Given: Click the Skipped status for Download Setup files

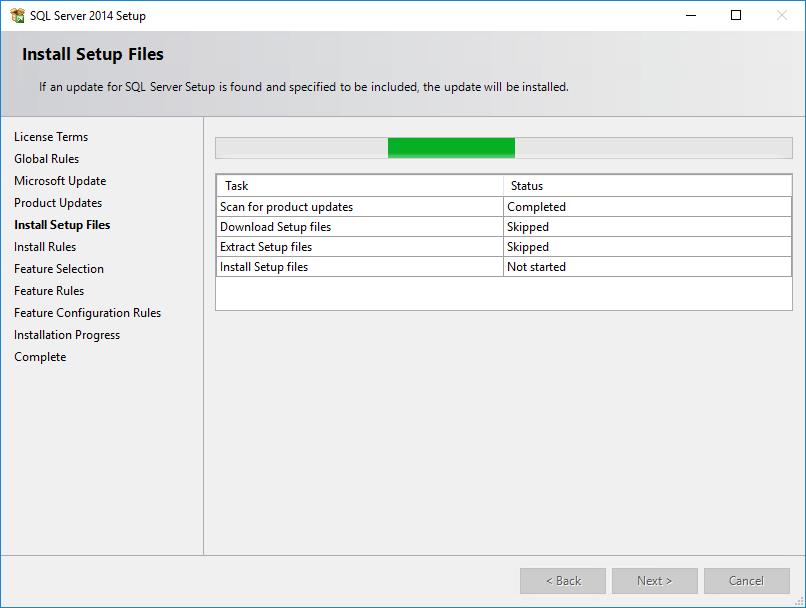Looking at the screenshot, I should tap(647, 227).
